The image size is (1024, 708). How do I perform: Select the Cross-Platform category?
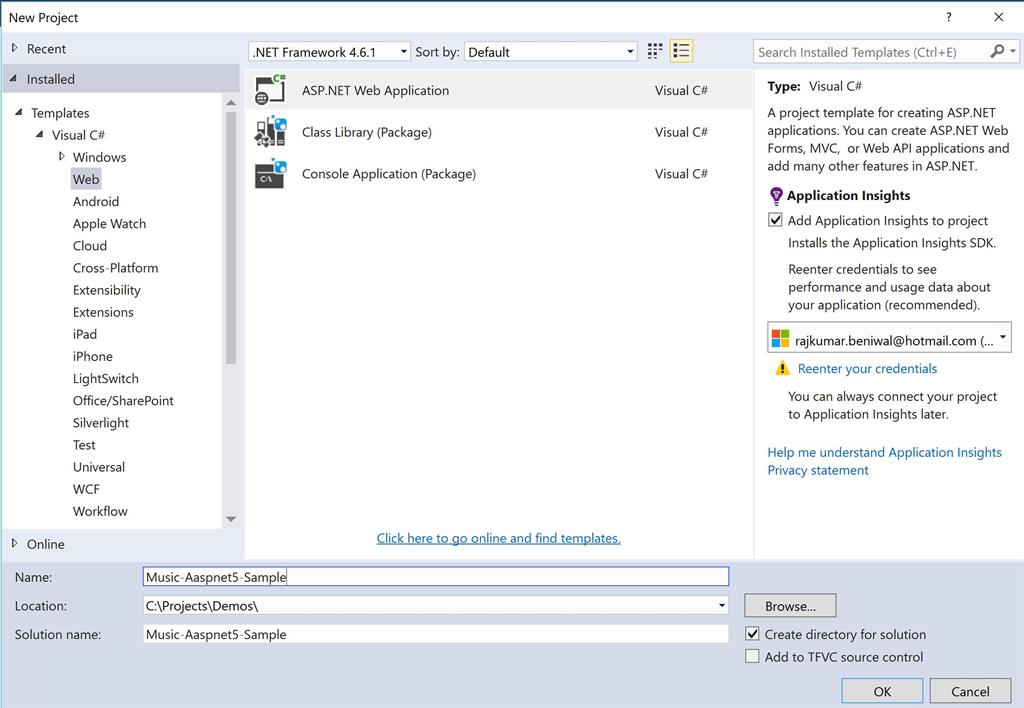[116, 268]
